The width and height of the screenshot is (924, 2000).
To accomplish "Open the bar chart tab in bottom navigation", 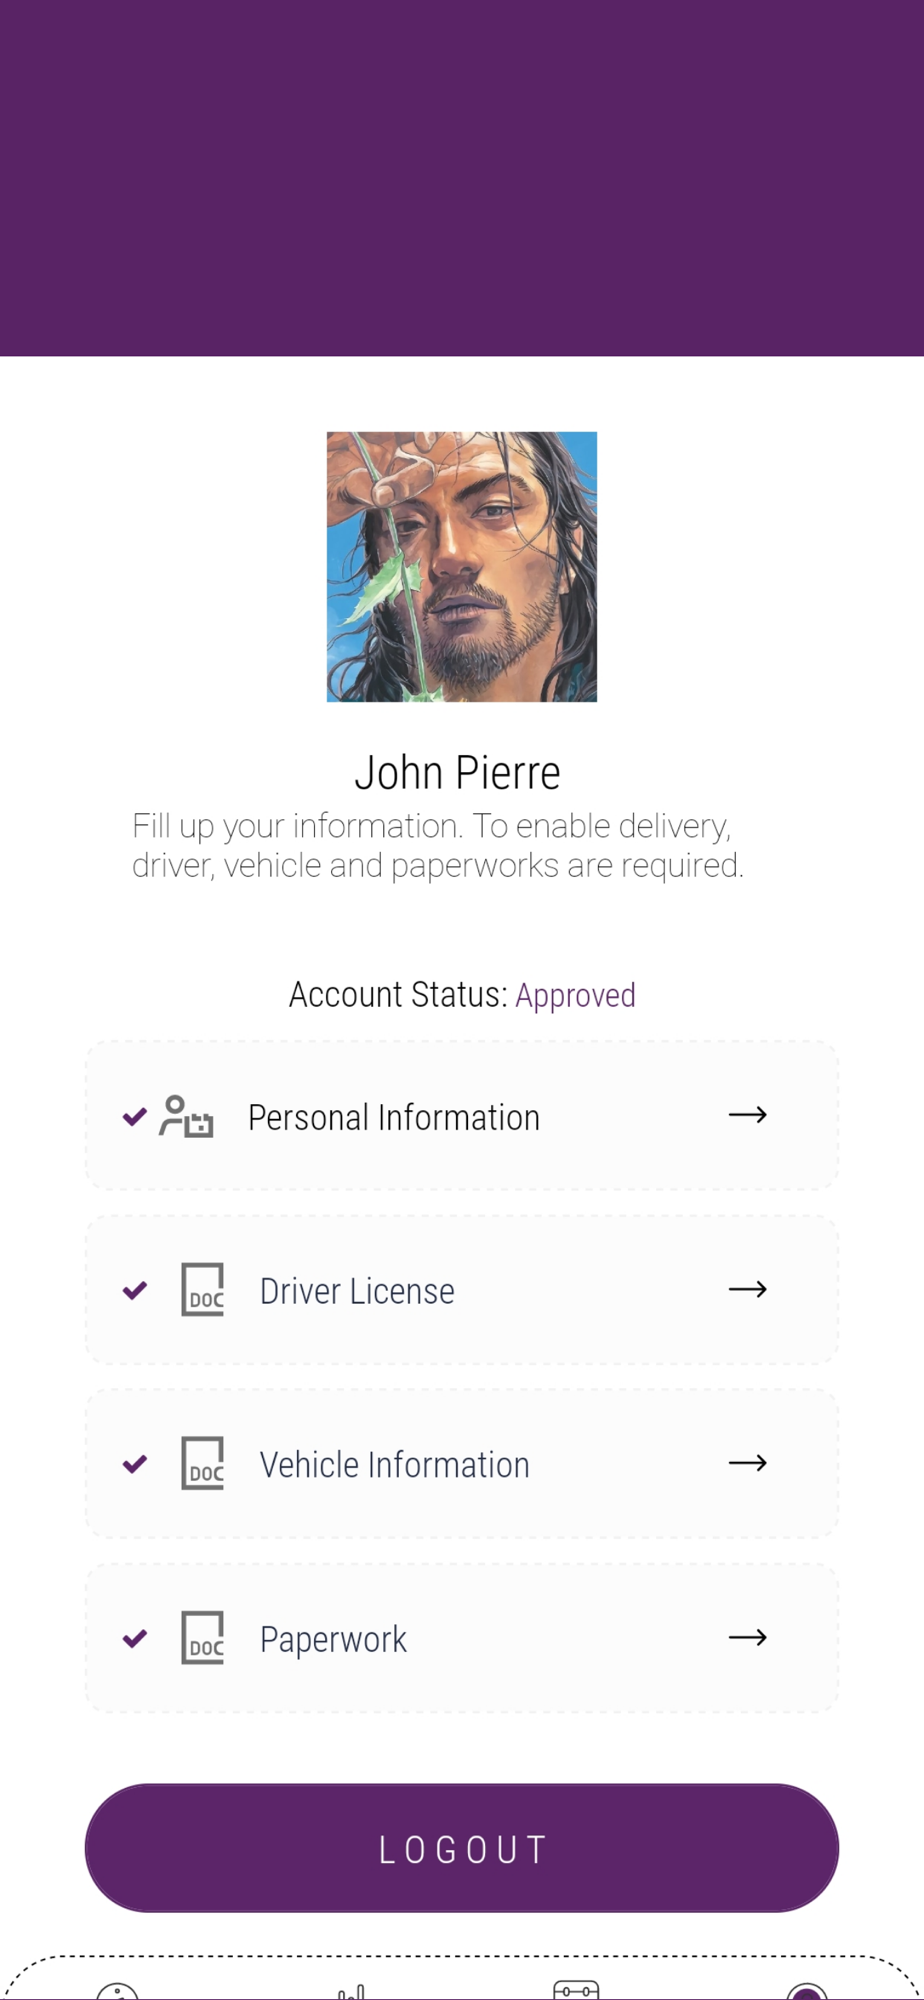I will pos(351,1992).
